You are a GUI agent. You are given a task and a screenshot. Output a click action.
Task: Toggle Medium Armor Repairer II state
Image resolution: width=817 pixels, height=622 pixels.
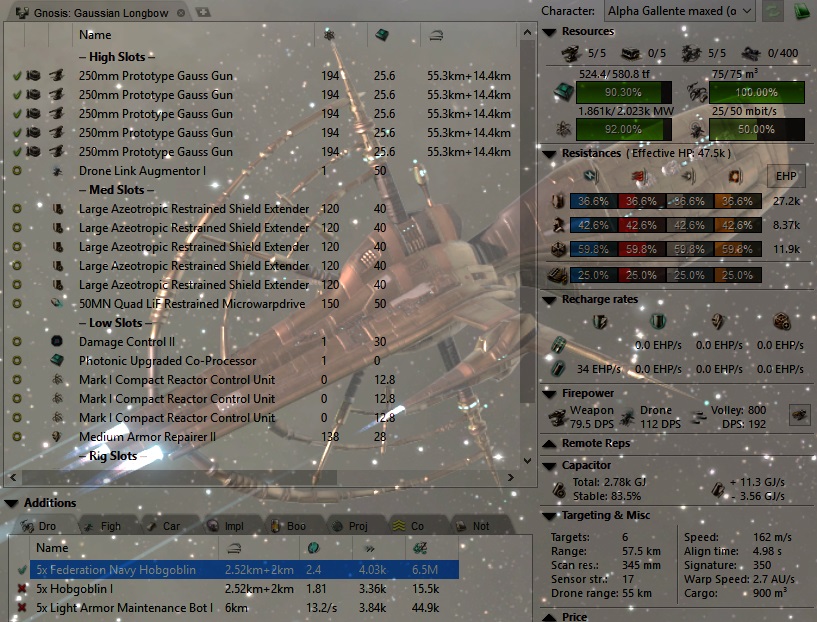[17, 437]
